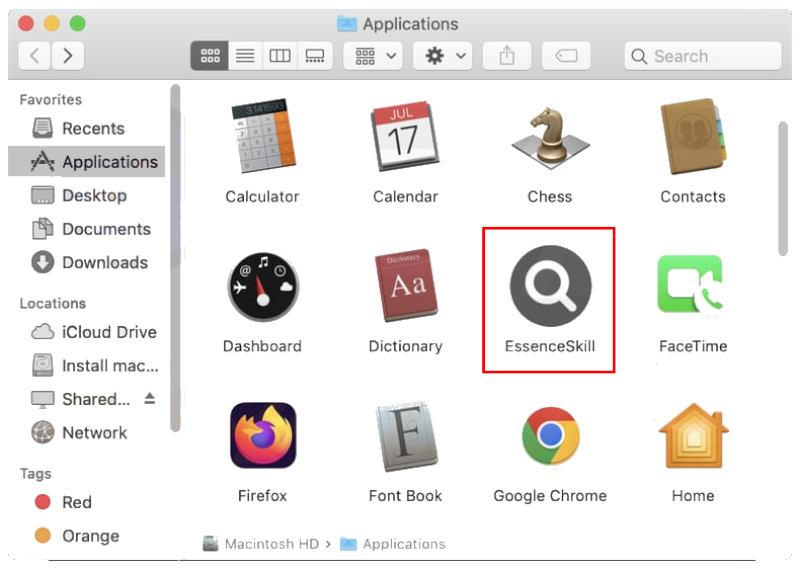The height and width of the screenshot is (569, 800).
Task: Open Desktop in the sidebar
Action: tap(86, 195)
